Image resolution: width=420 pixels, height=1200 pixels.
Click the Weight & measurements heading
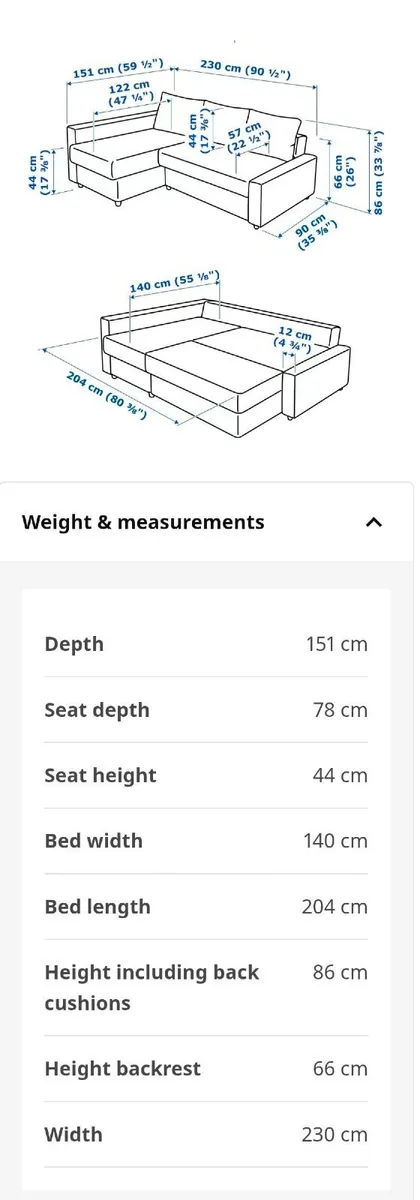click(143, 522)
